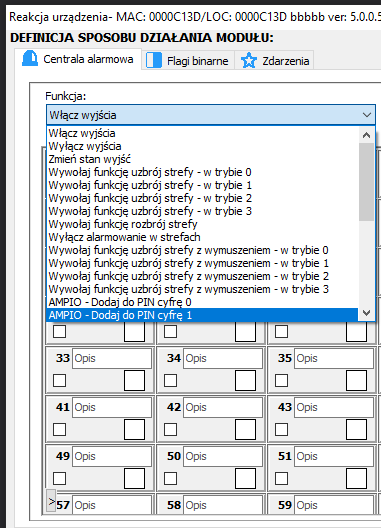This screenshot has width=381, height=528.
Task: Select 'Wyłącz wyjścia' option
Action: 202,146
